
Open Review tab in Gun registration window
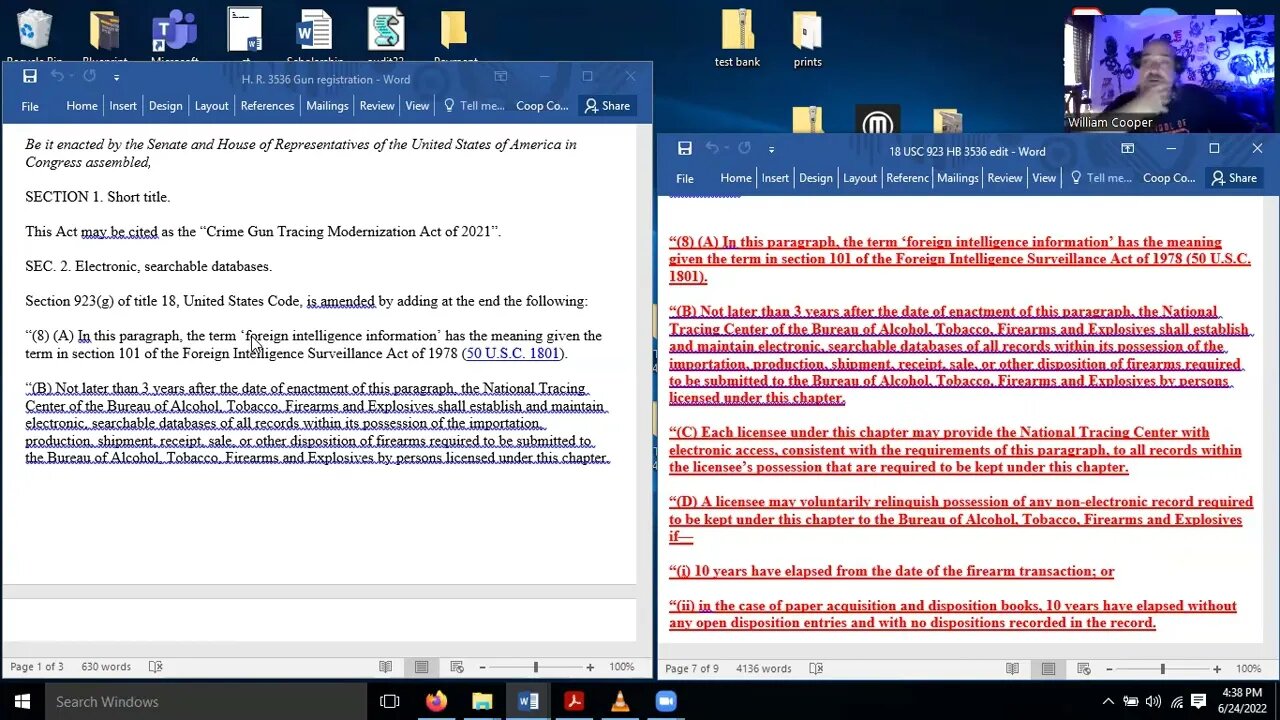(x=377, y=106)
